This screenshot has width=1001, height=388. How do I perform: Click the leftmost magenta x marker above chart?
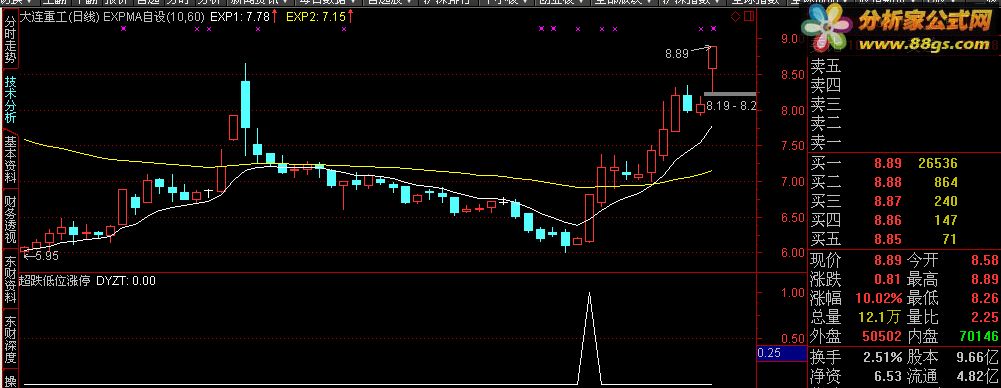pos(122,28)
